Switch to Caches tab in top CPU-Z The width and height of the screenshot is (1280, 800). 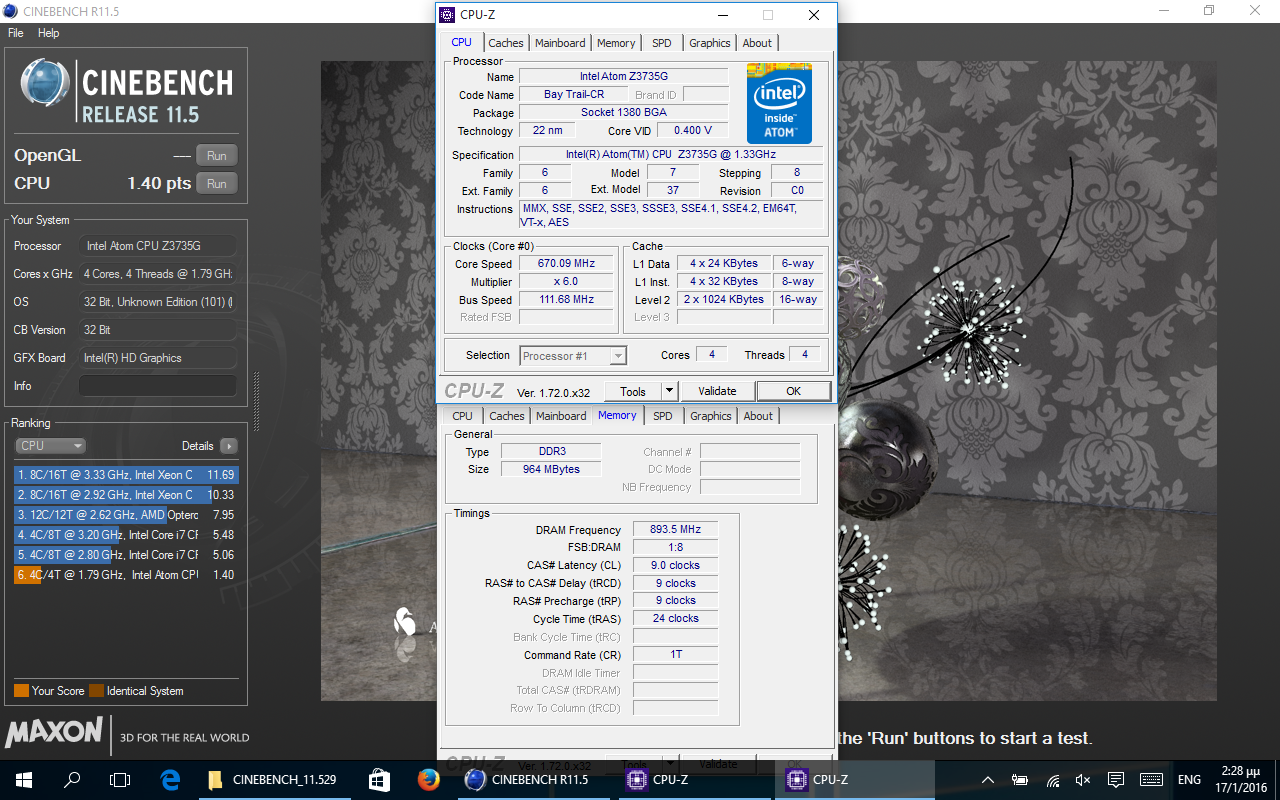(x=506, y=43)
